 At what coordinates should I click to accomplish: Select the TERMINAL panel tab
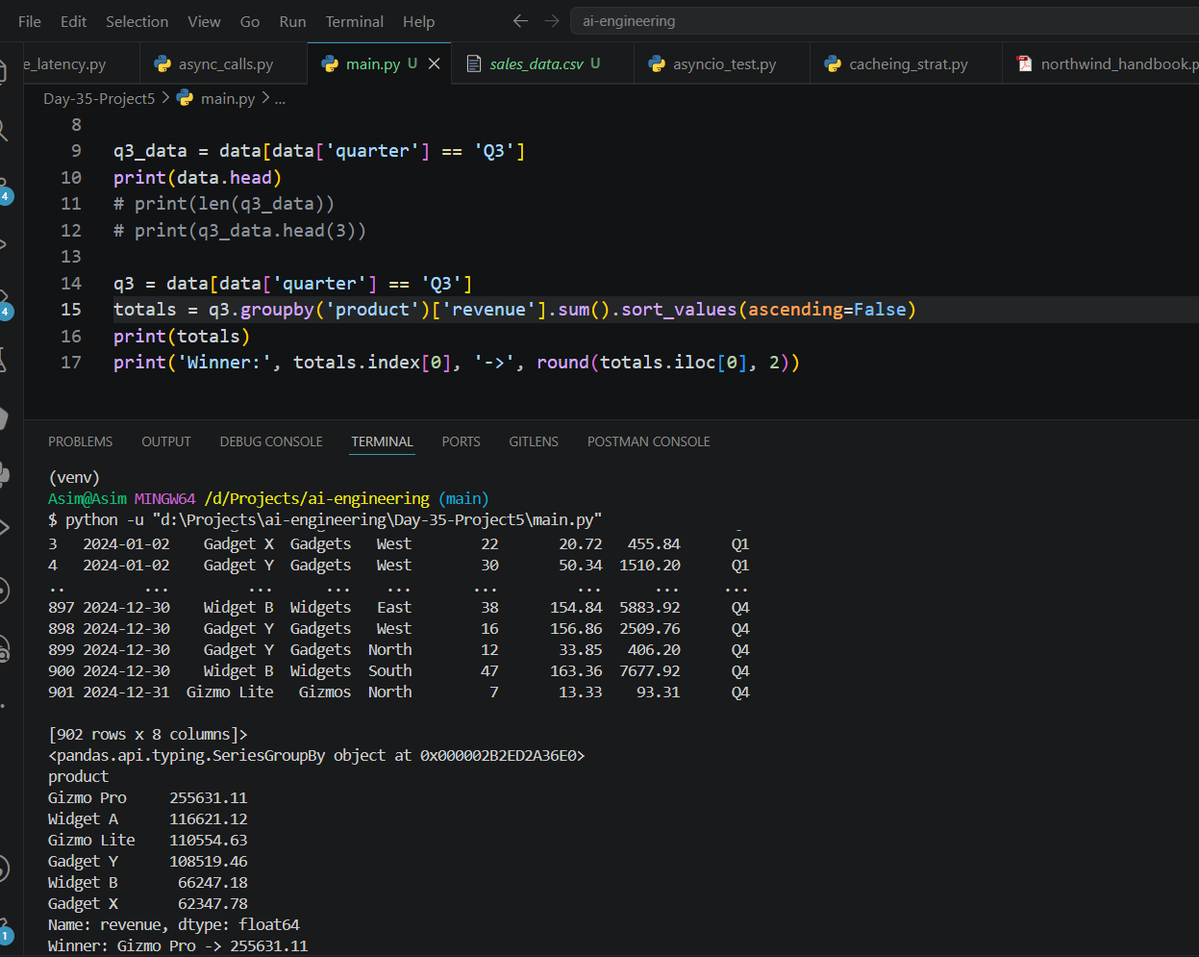382,442
